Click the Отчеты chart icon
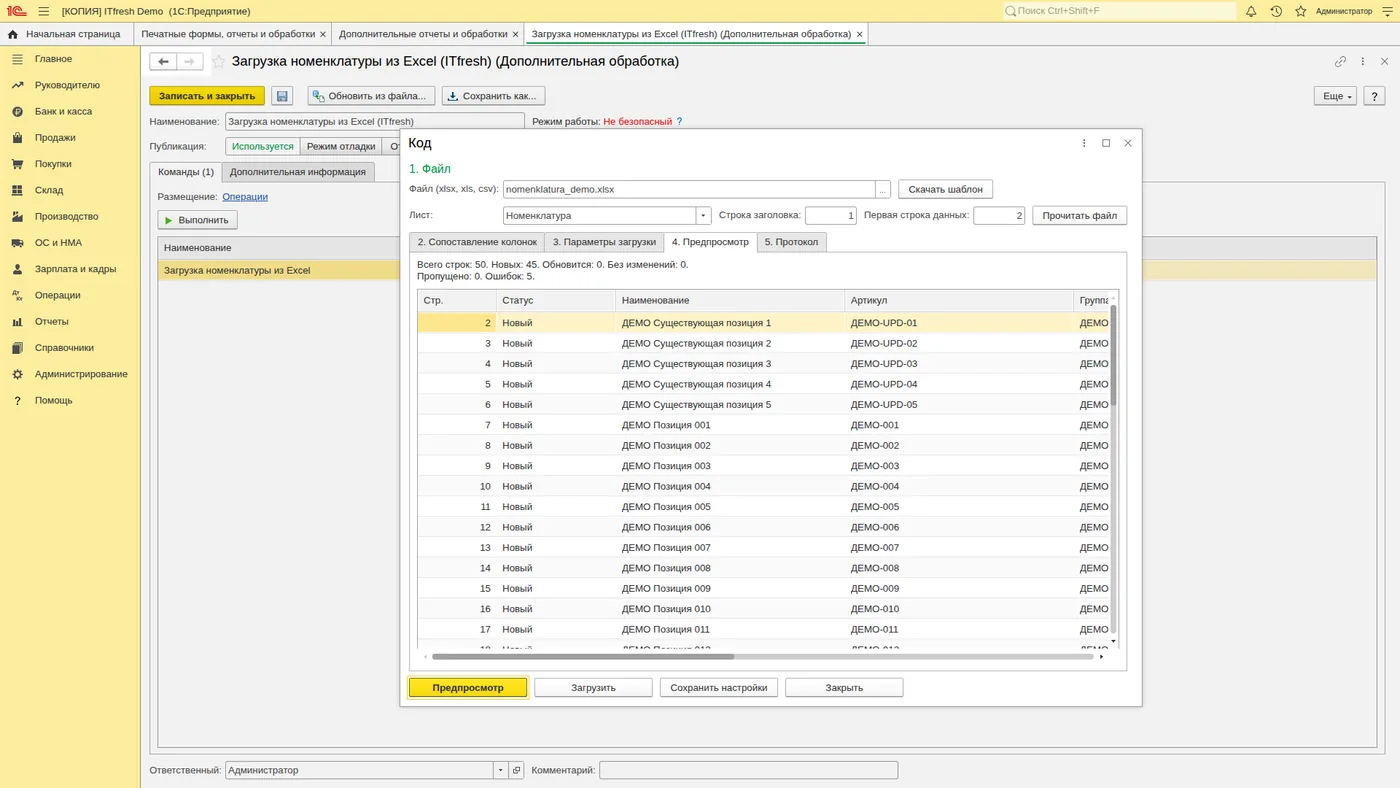The width and height of the screenshot is (1400, 788). click(17, 322)
